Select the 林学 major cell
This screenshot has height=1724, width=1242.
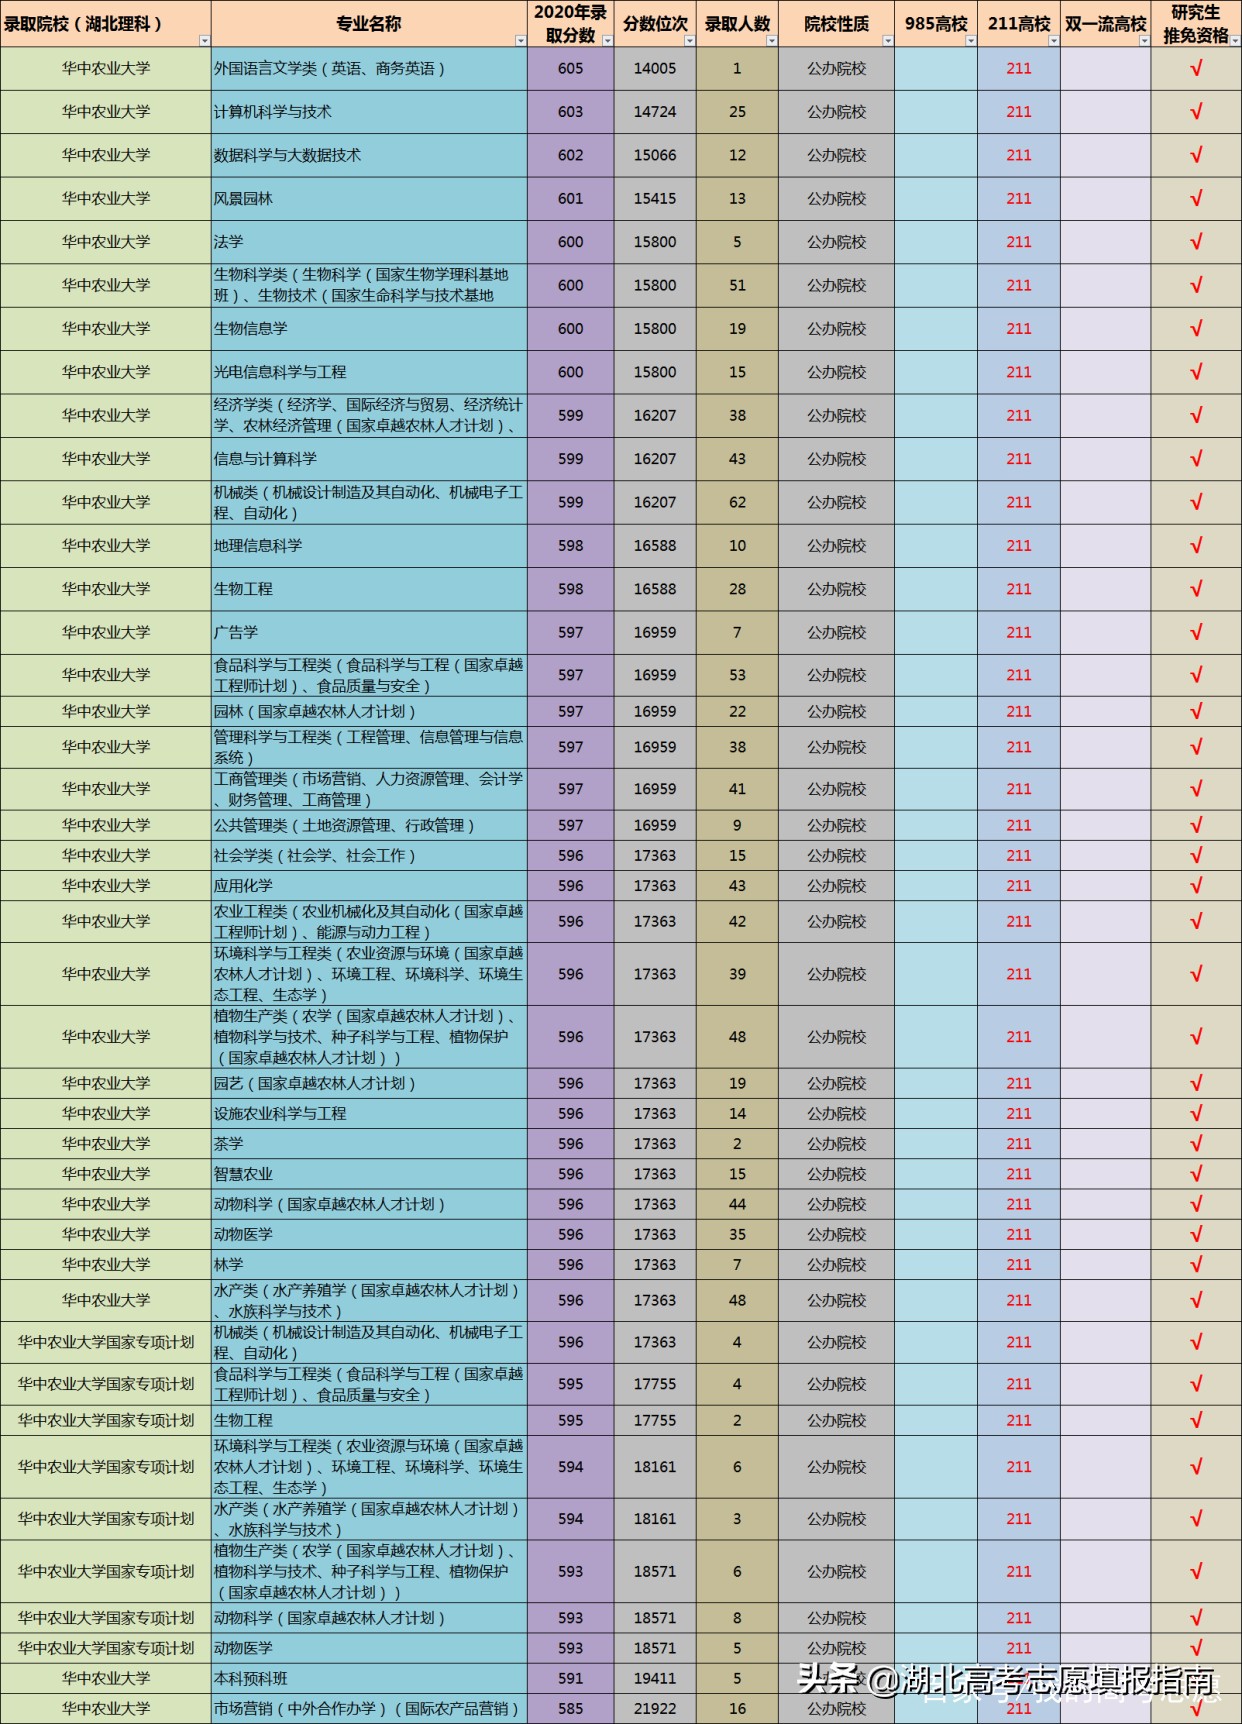point(369,1265)
